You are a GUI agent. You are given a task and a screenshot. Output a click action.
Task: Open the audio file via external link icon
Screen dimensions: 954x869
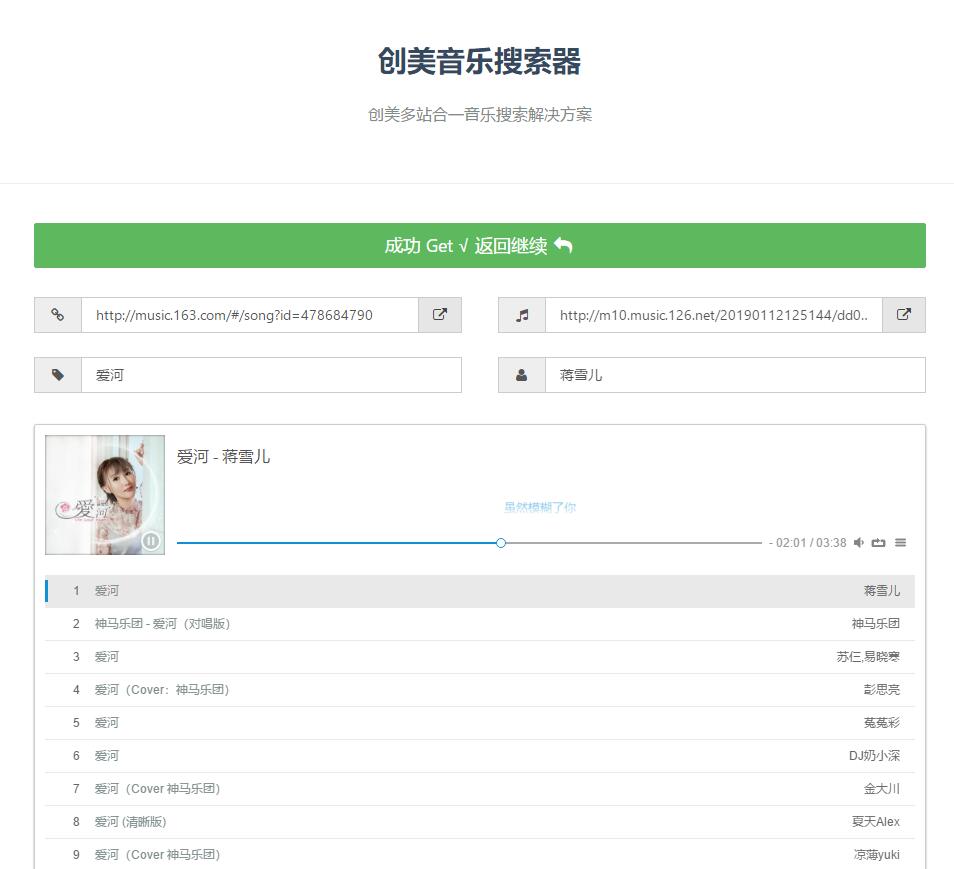point(903,315)
